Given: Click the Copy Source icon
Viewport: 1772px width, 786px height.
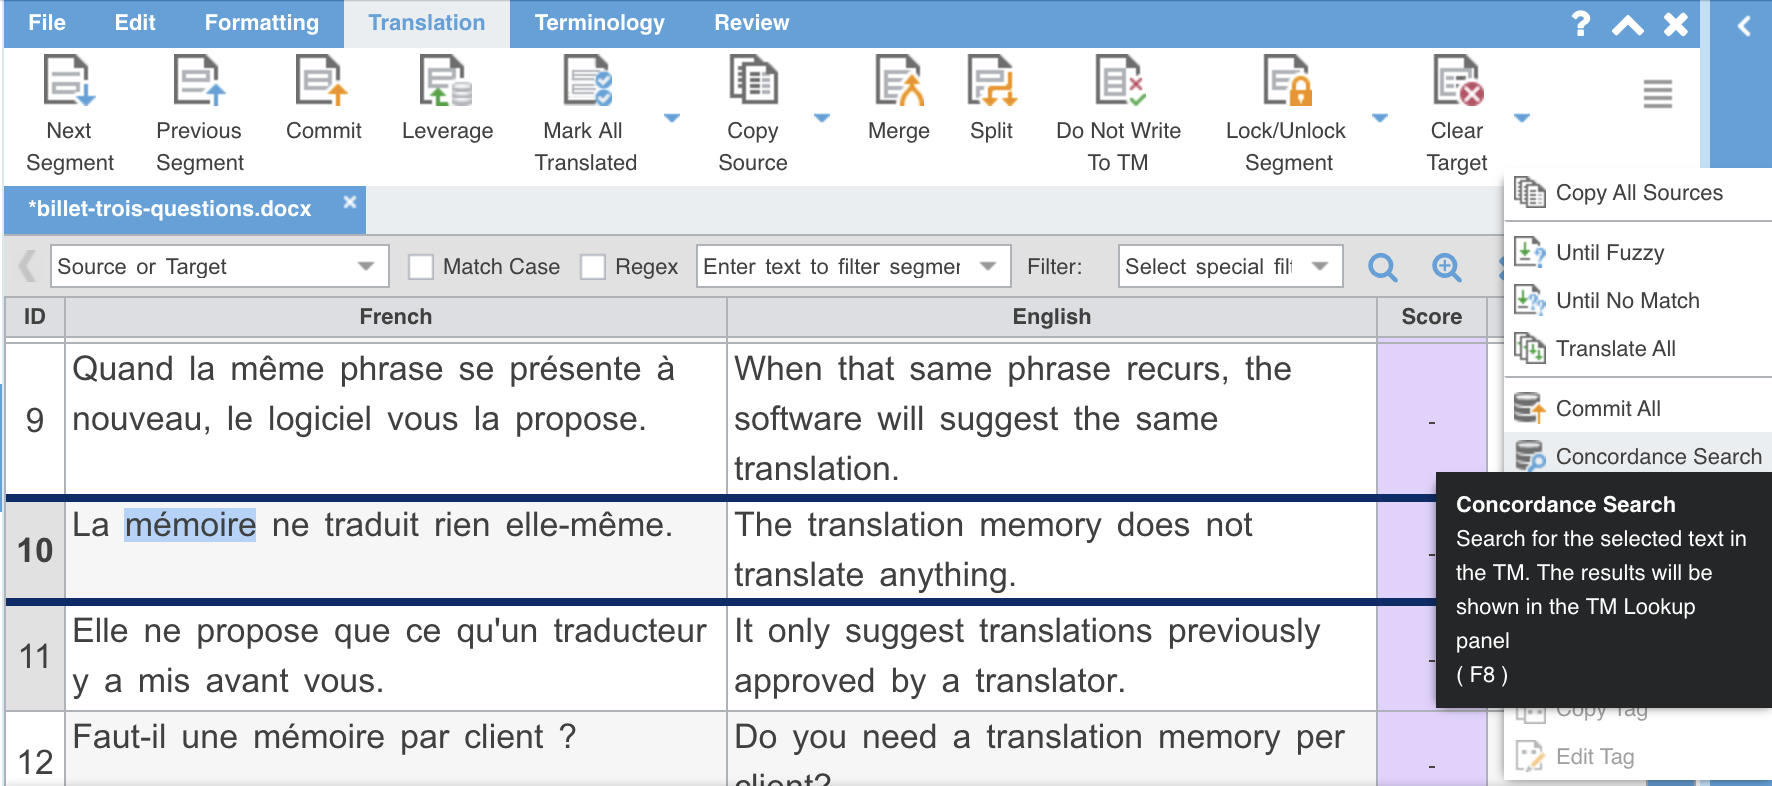Looking at the screenshot, I should click(753, 81).
